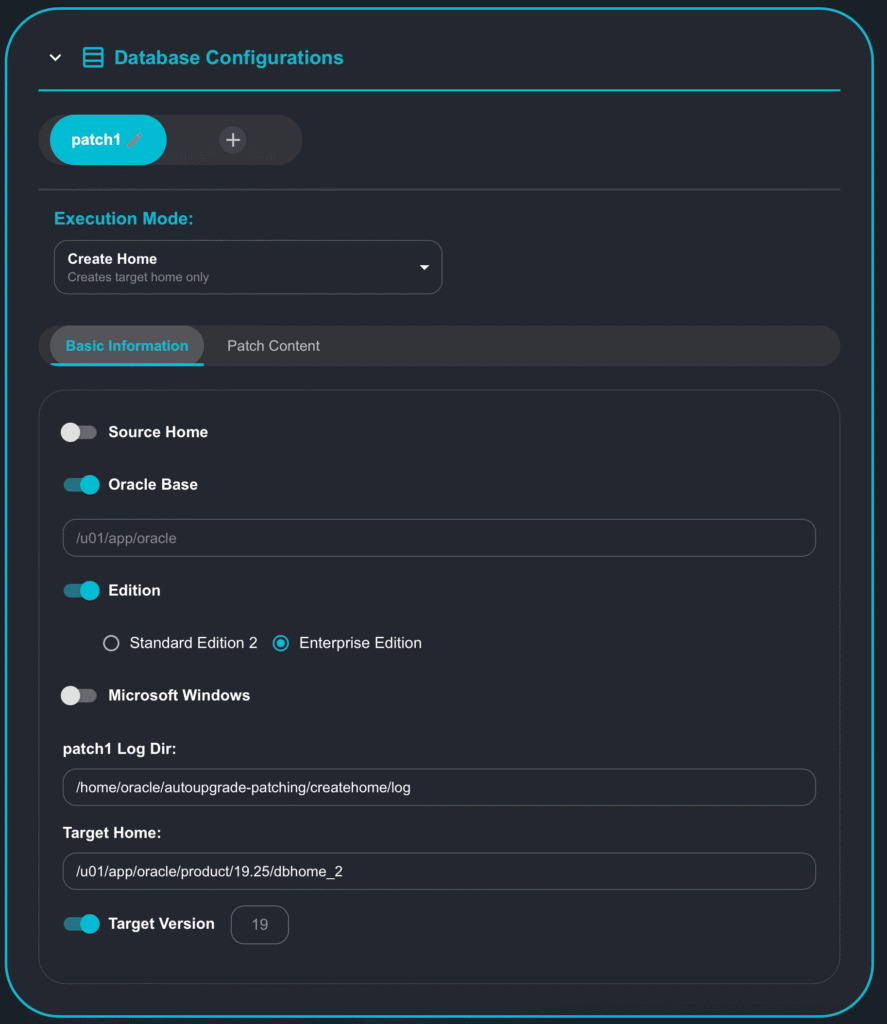Disable the Target Version toggle
Image resolution: width=887 pixels, height=1024 pixels.
[x=81, y=924]
